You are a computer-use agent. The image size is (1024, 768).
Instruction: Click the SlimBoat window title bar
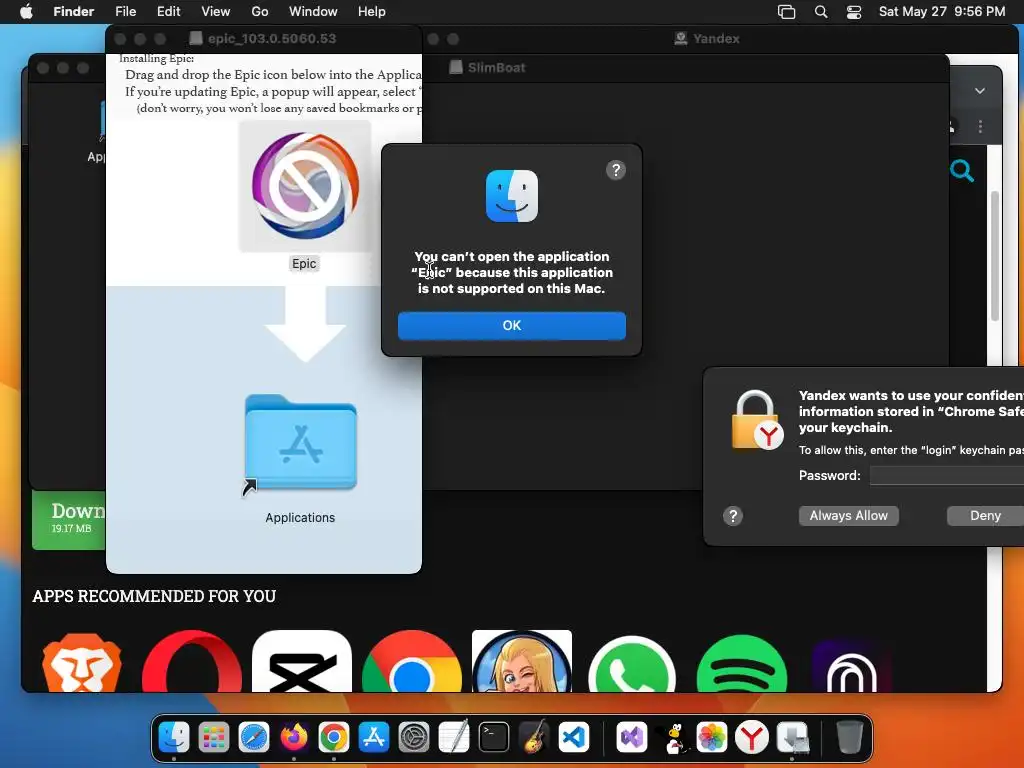496,67
